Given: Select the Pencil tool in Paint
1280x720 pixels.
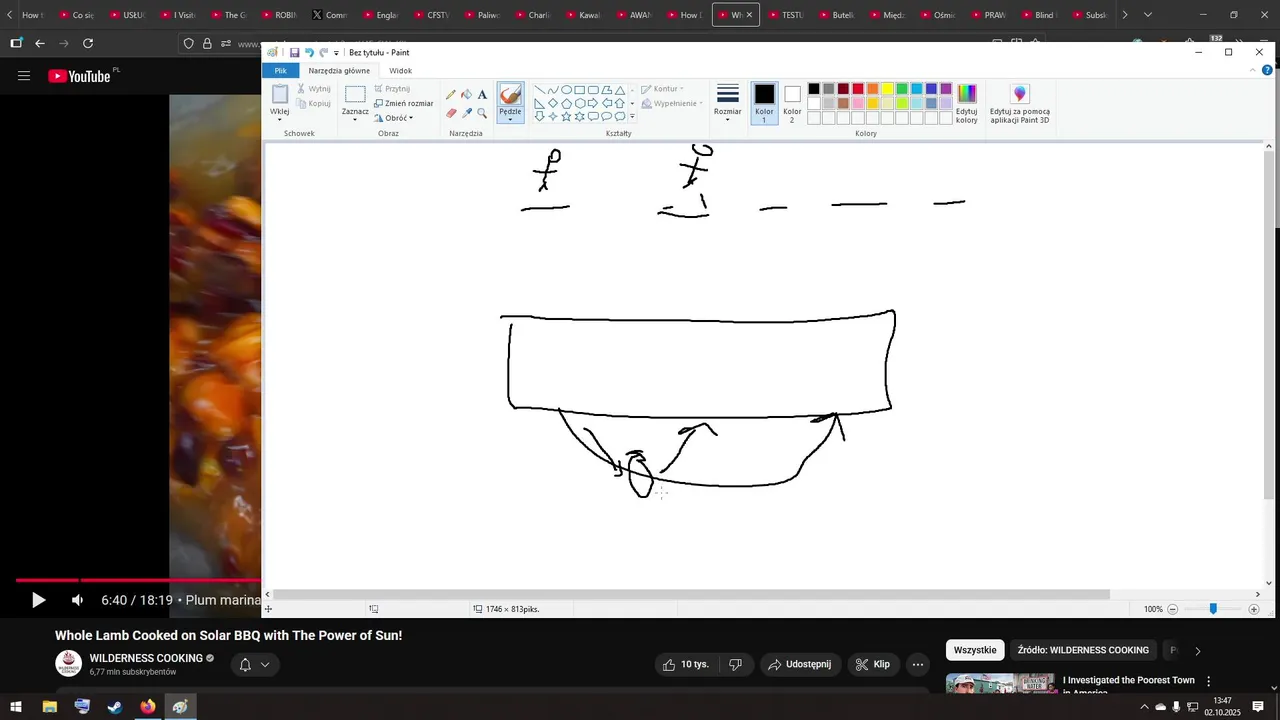Looking at the screenshot, I should [x=451, y=94].
